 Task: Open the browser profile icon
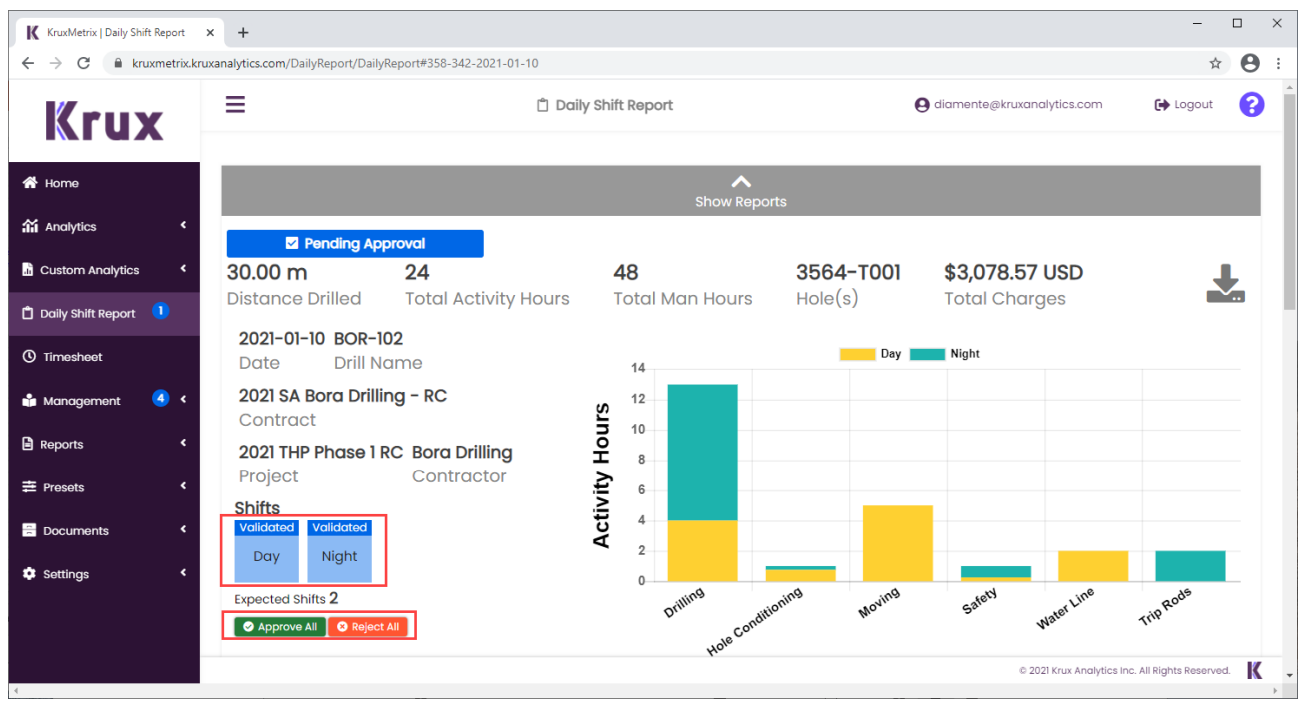(1250, 63)
